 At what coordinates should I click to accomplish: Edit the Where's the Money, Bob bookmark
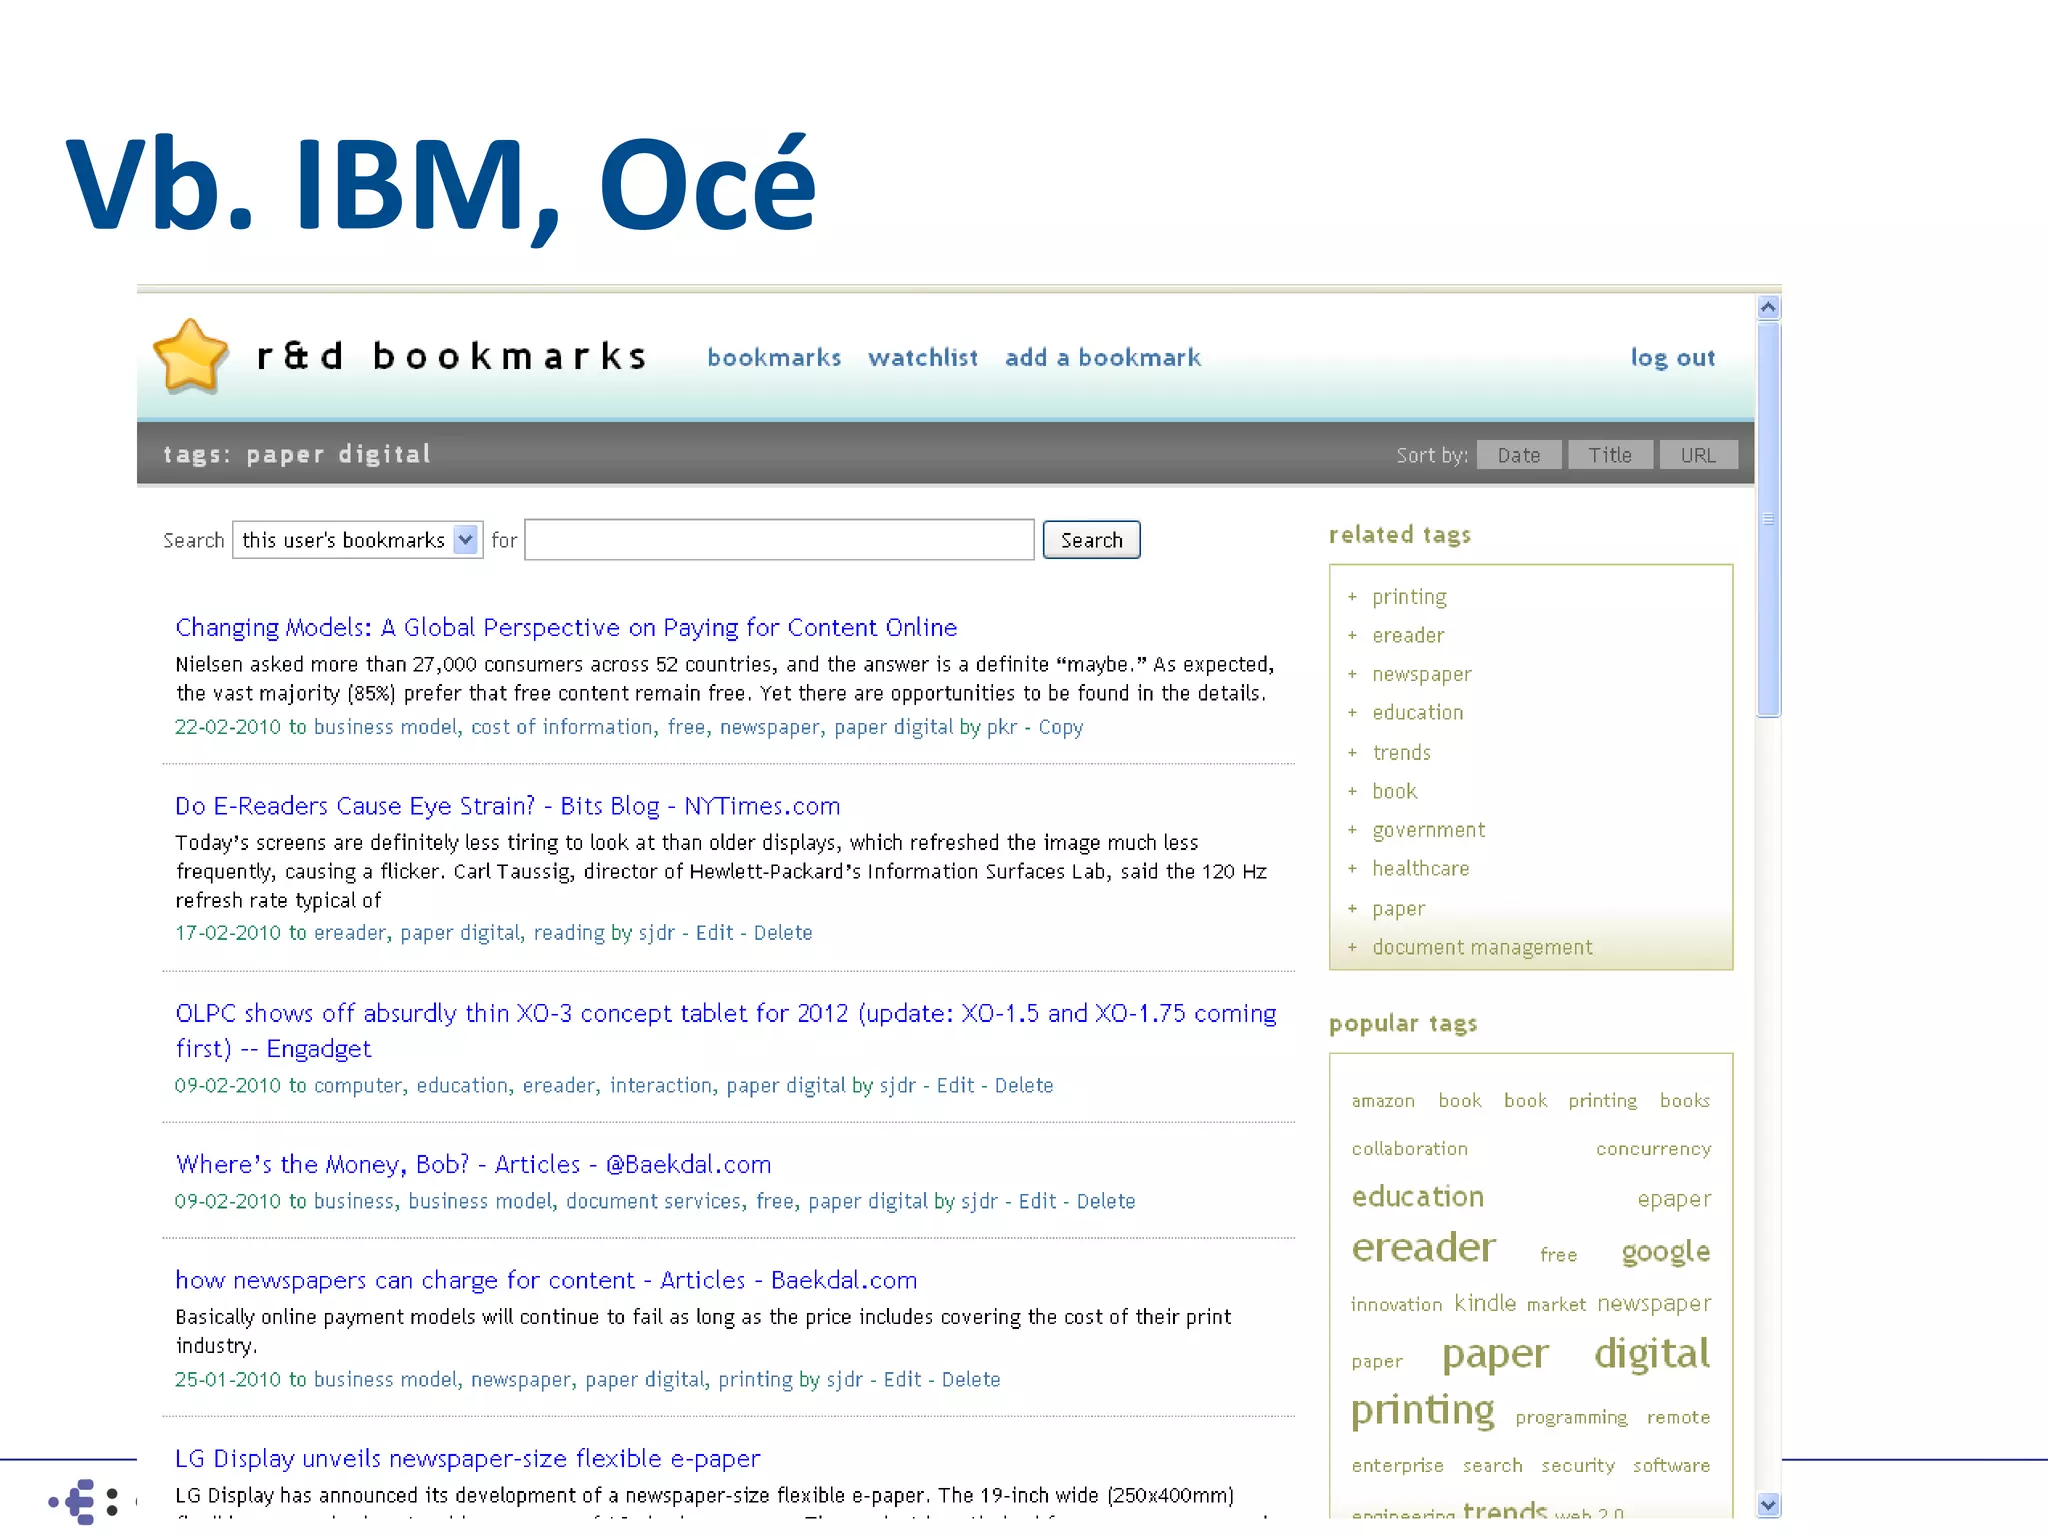1037,1201
